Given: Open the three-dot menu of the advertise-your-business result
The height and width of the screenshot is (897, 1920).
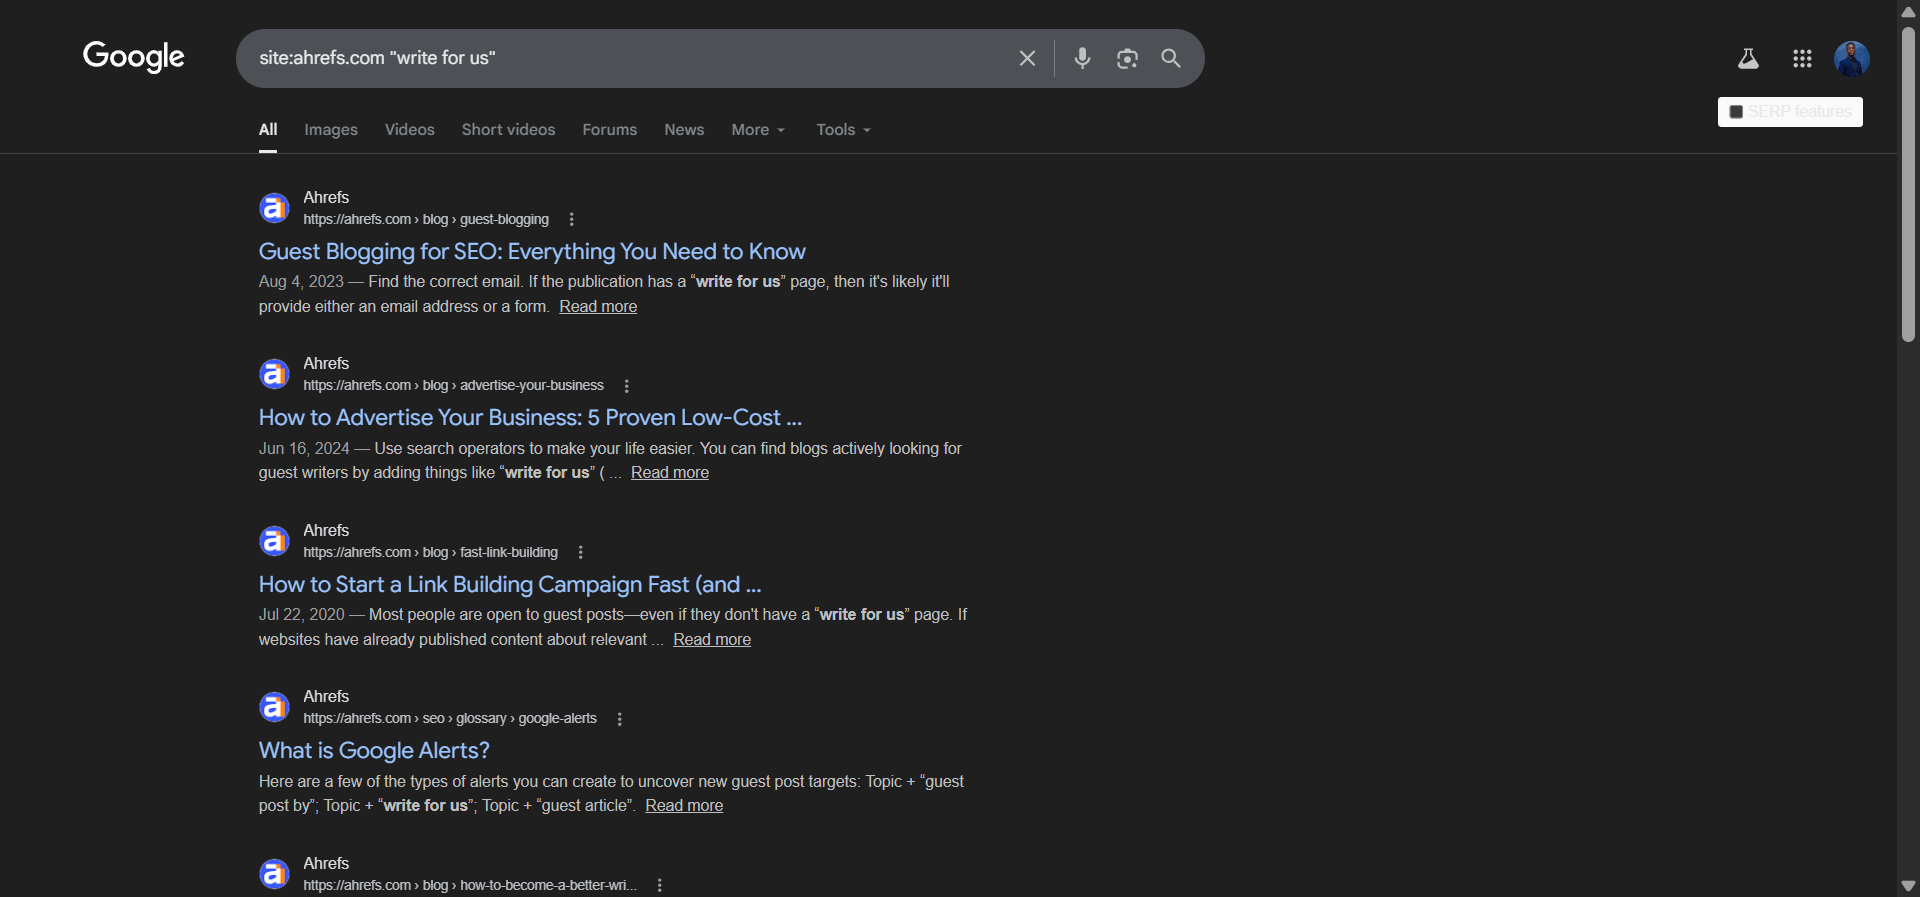Looking at the screenshot, I should tap(626, 386).
